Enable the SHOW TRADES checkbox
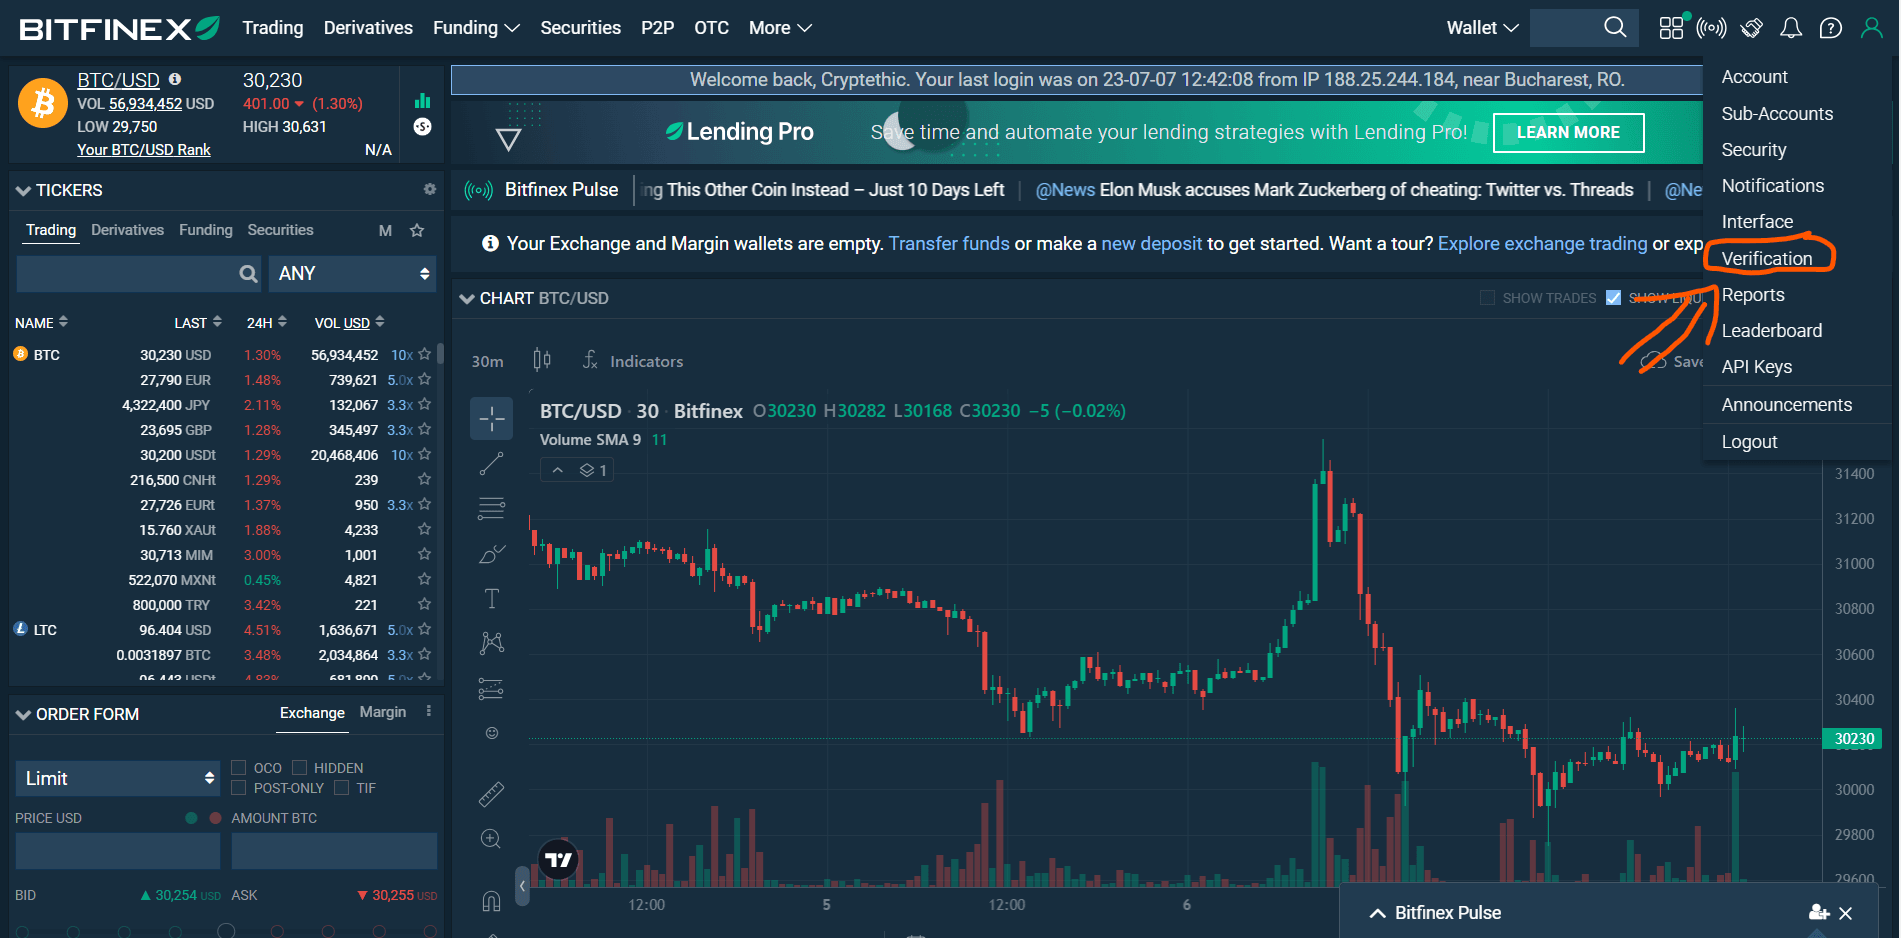Image resolution: width=1901 pixels, height=938 pixels. coord(1487,298)
